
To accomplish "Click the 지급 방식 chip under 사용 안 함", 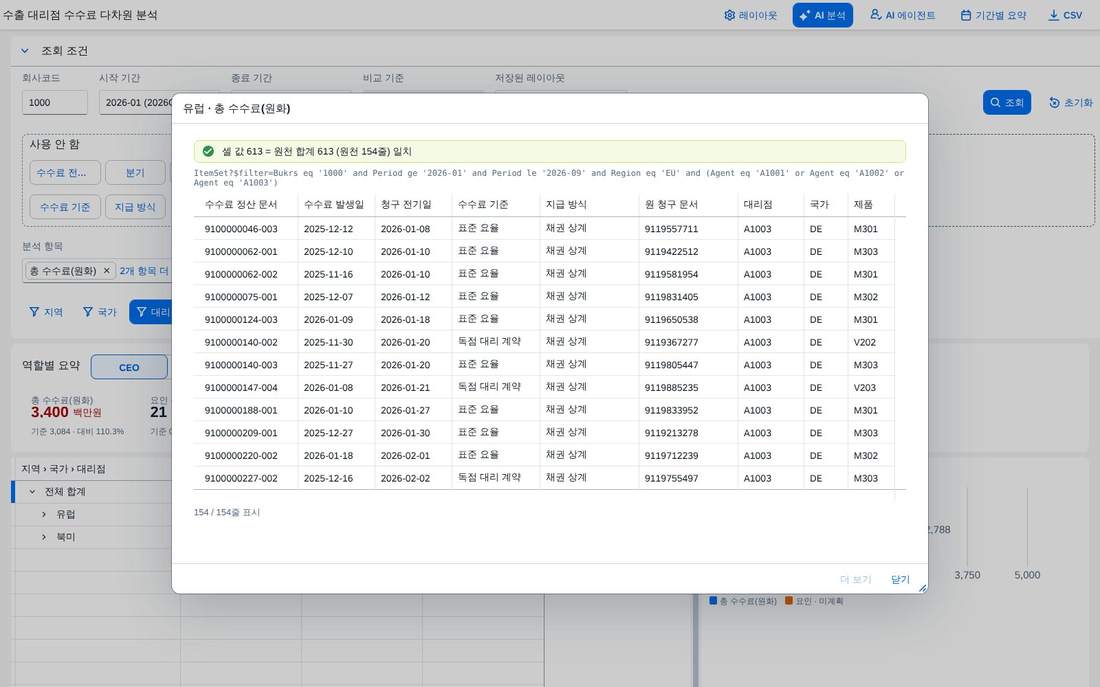I will pyautogui.click(x=135, y=207).
